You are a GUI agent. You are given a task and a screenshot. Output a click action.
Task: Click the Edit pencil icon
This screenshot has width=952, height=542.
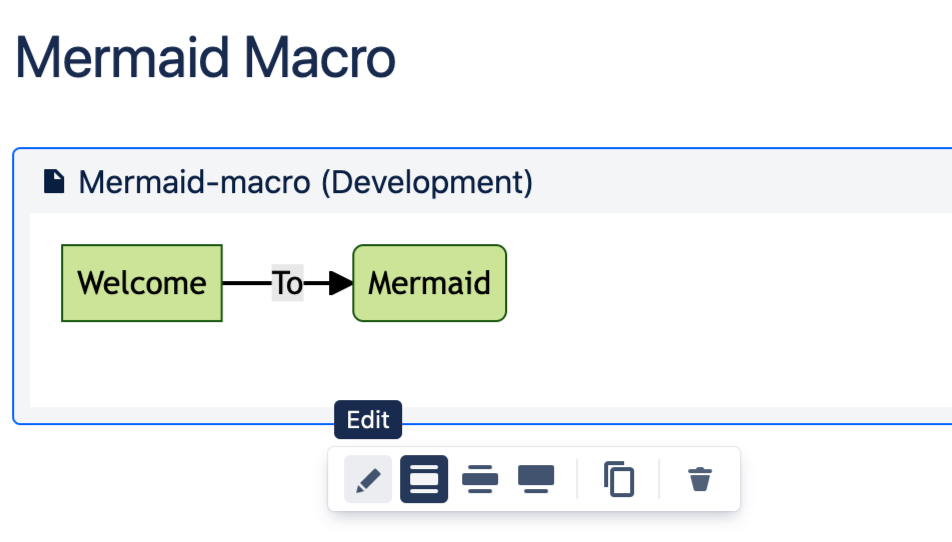368,480
